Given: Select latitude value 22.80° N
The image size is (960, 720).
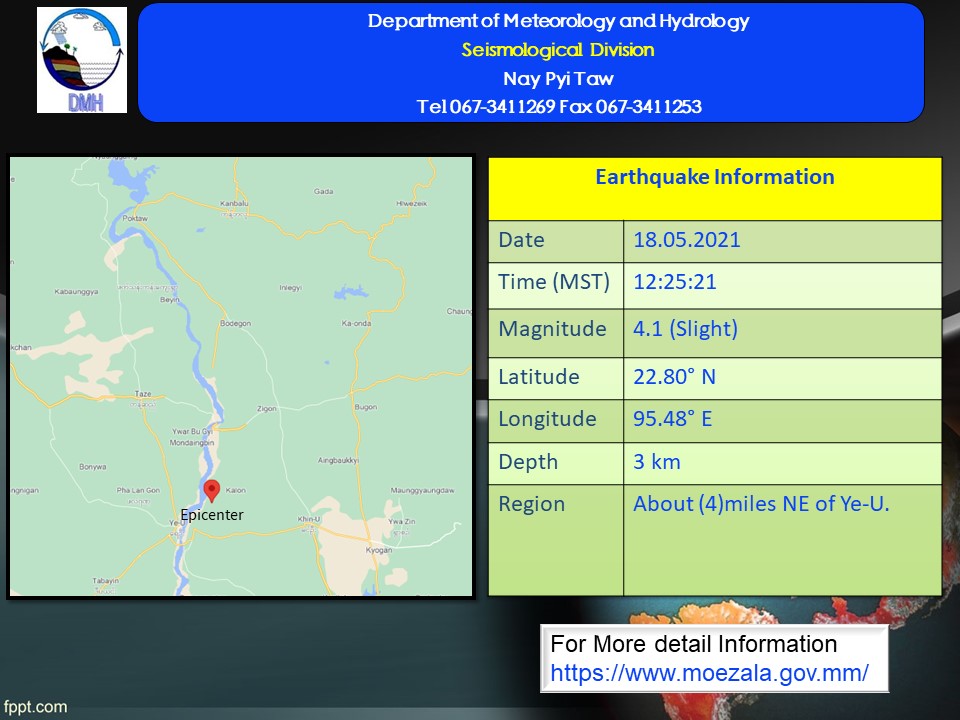Looking at the screenshot, I should (674, 377).
